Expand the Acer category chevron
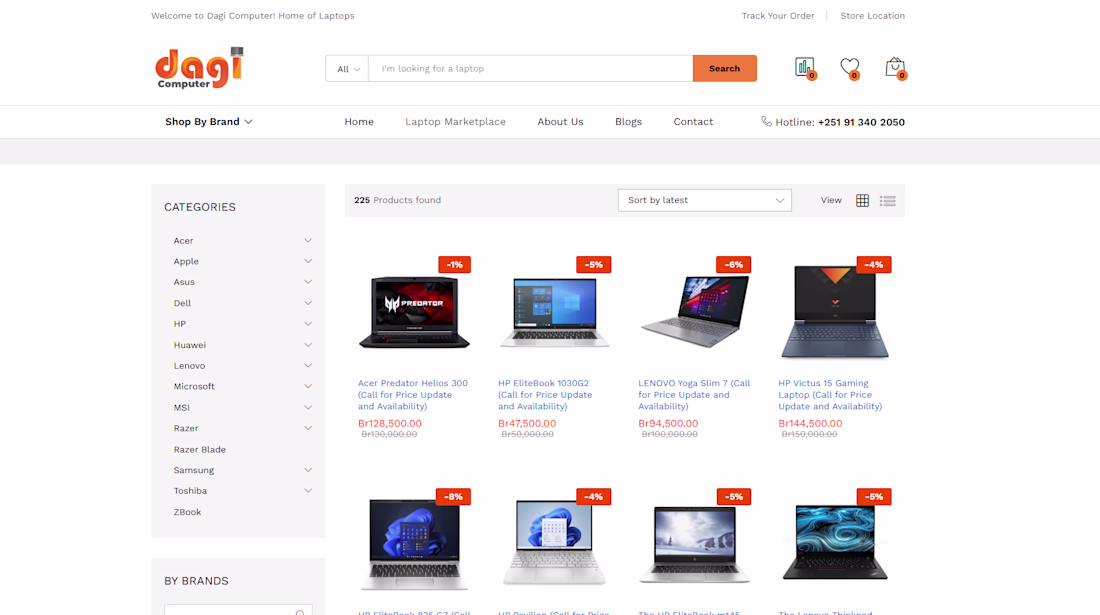Image resolution: width=1100 pixels, height=615 pixels. coord(308,241)
